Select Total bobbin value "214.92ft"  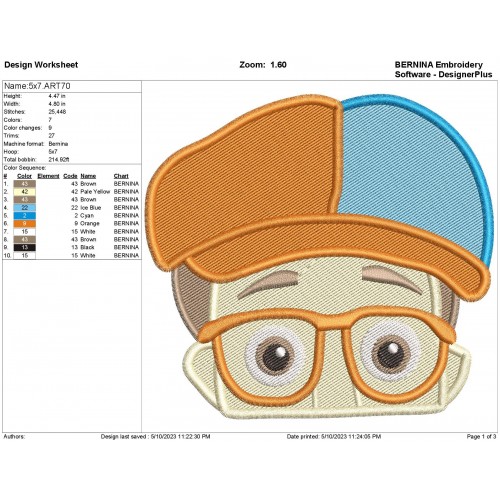click(59, 160)
